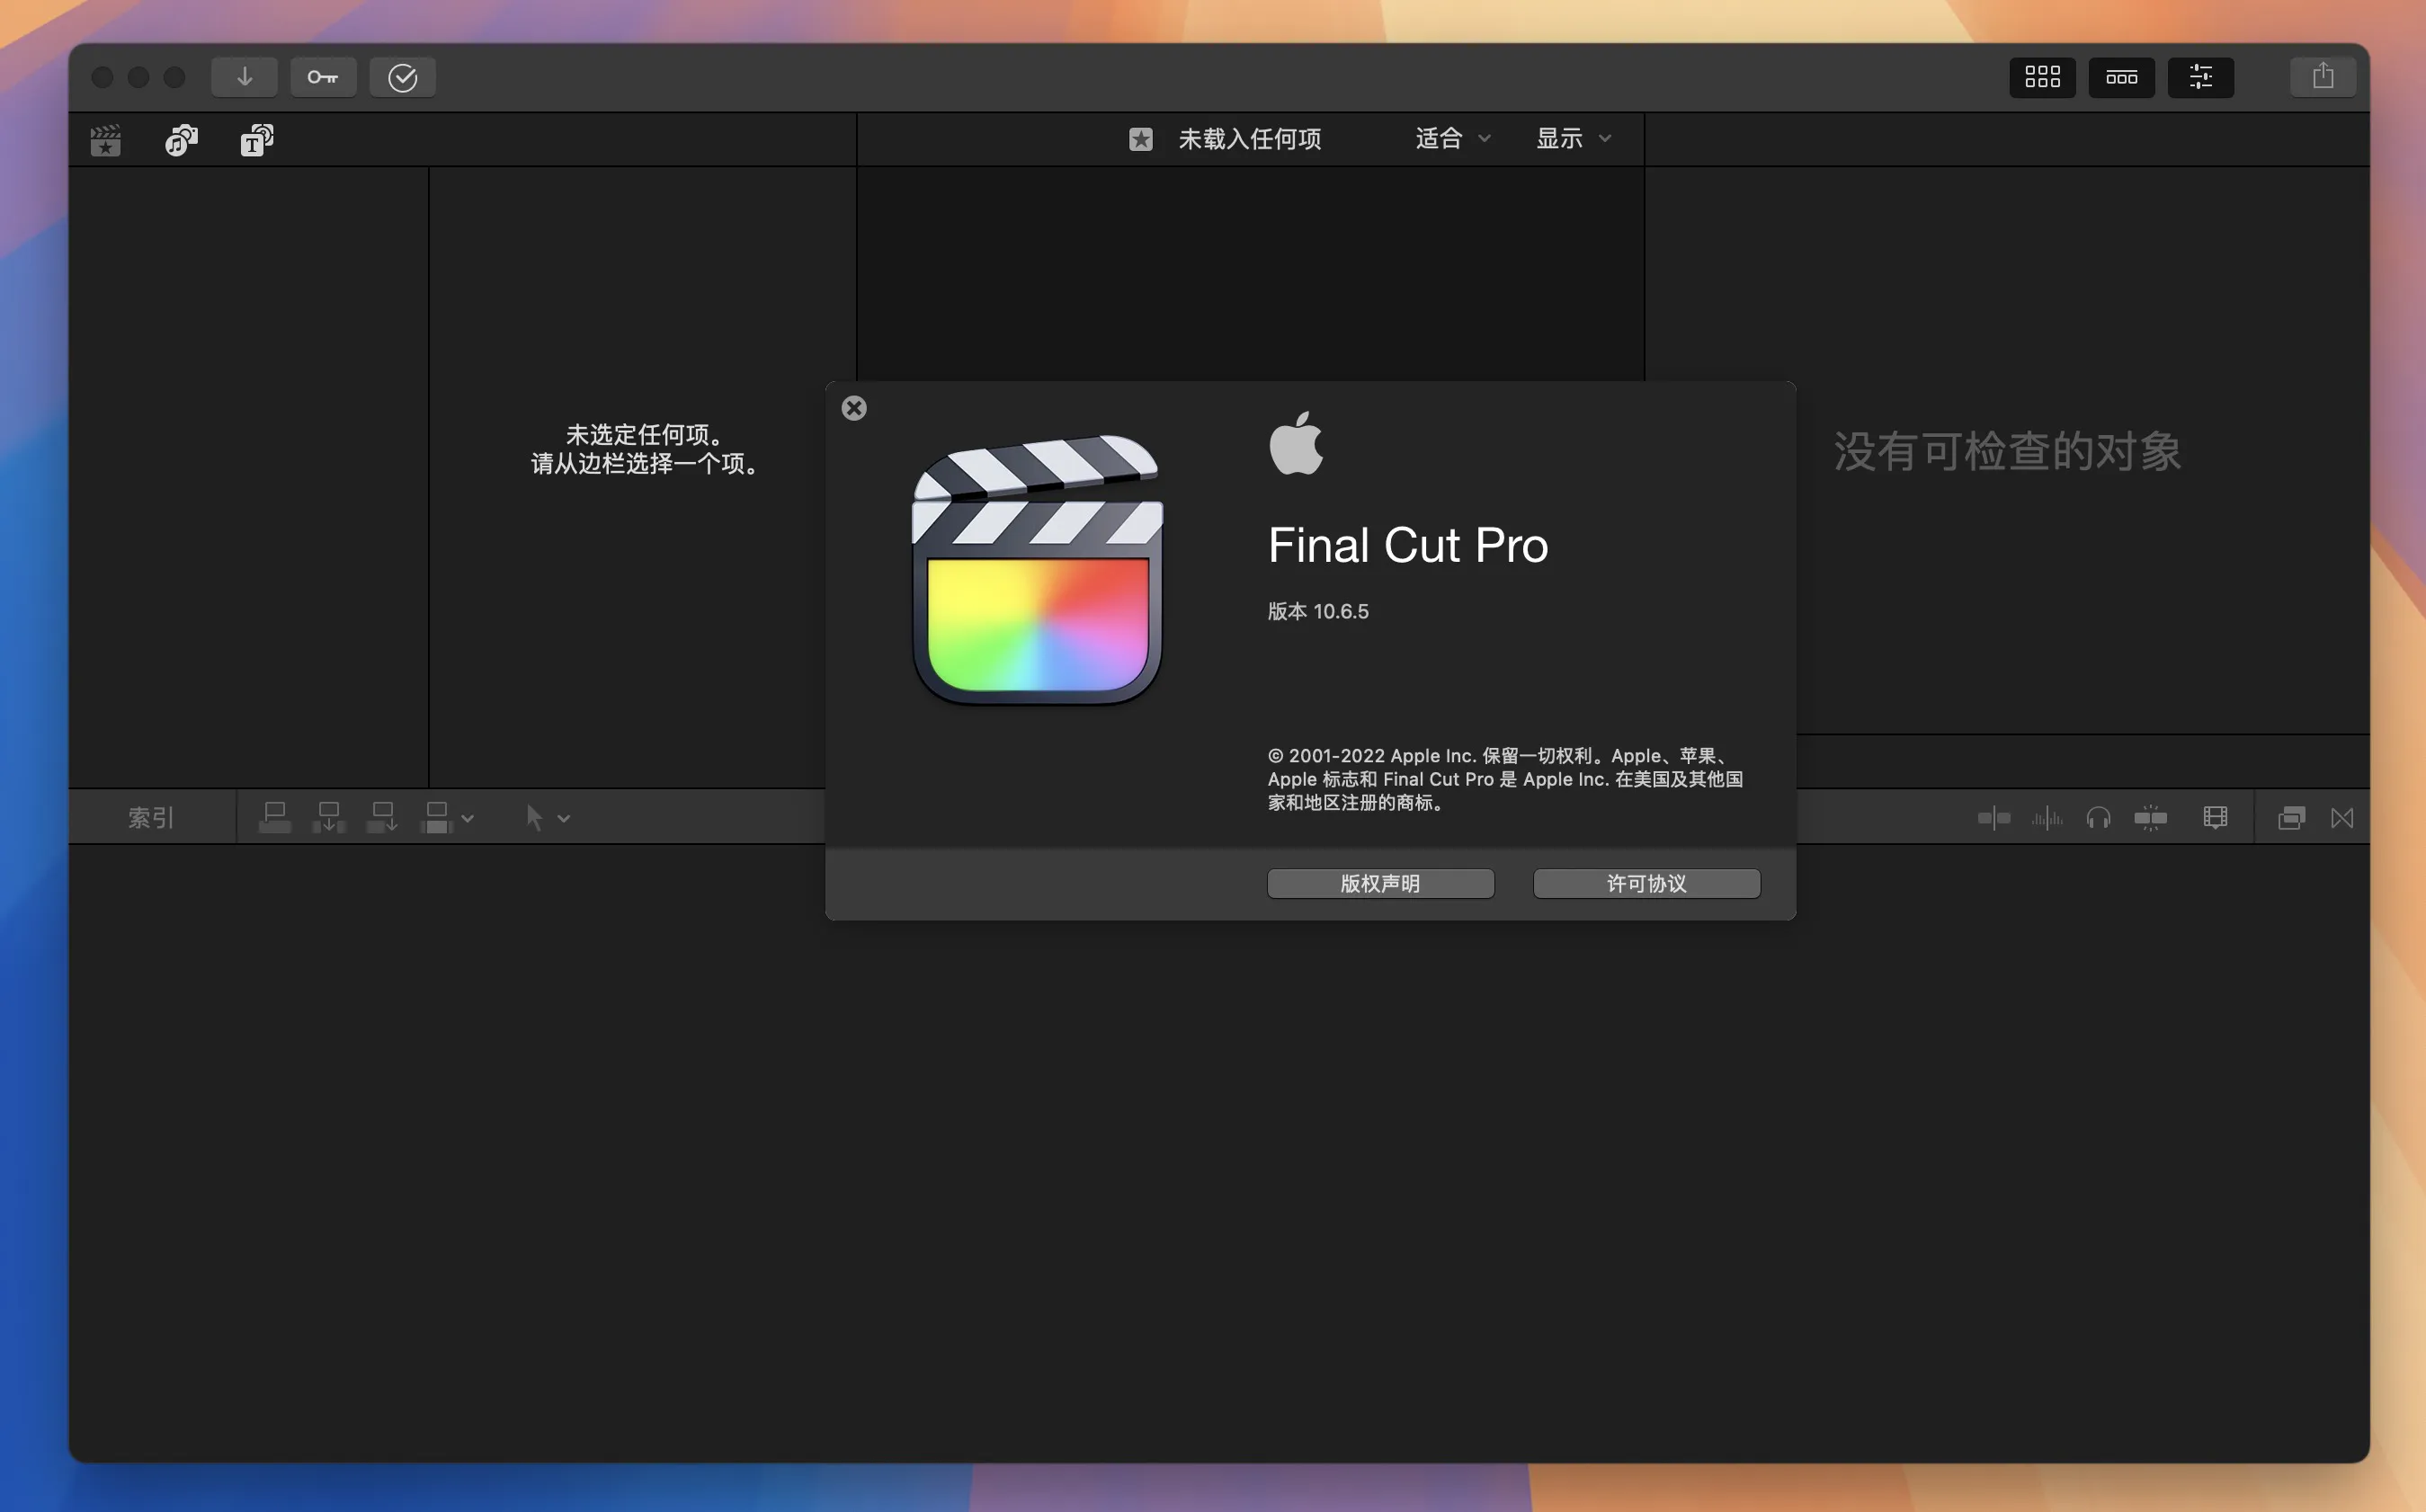Viewport: 2426px width, 1512px height.
Task: Open the Libraries sidebar clapperboard icon
Action: pyautogui.click(x=106, y=140)
